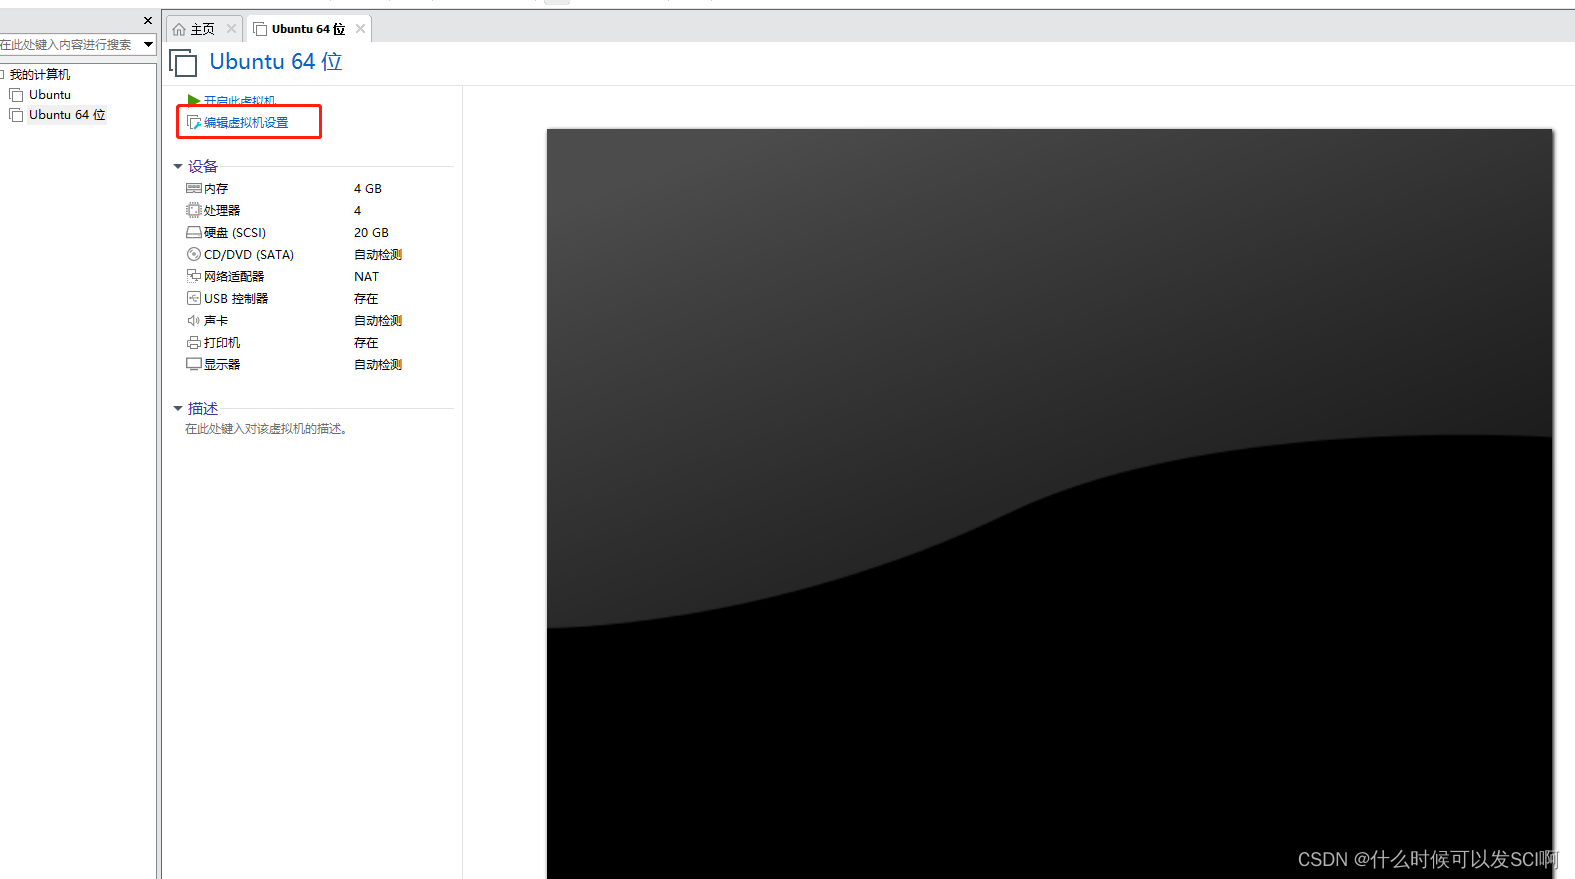Click the edit virtual machine settings icon
1575x879 pixels.
point(194,122)
